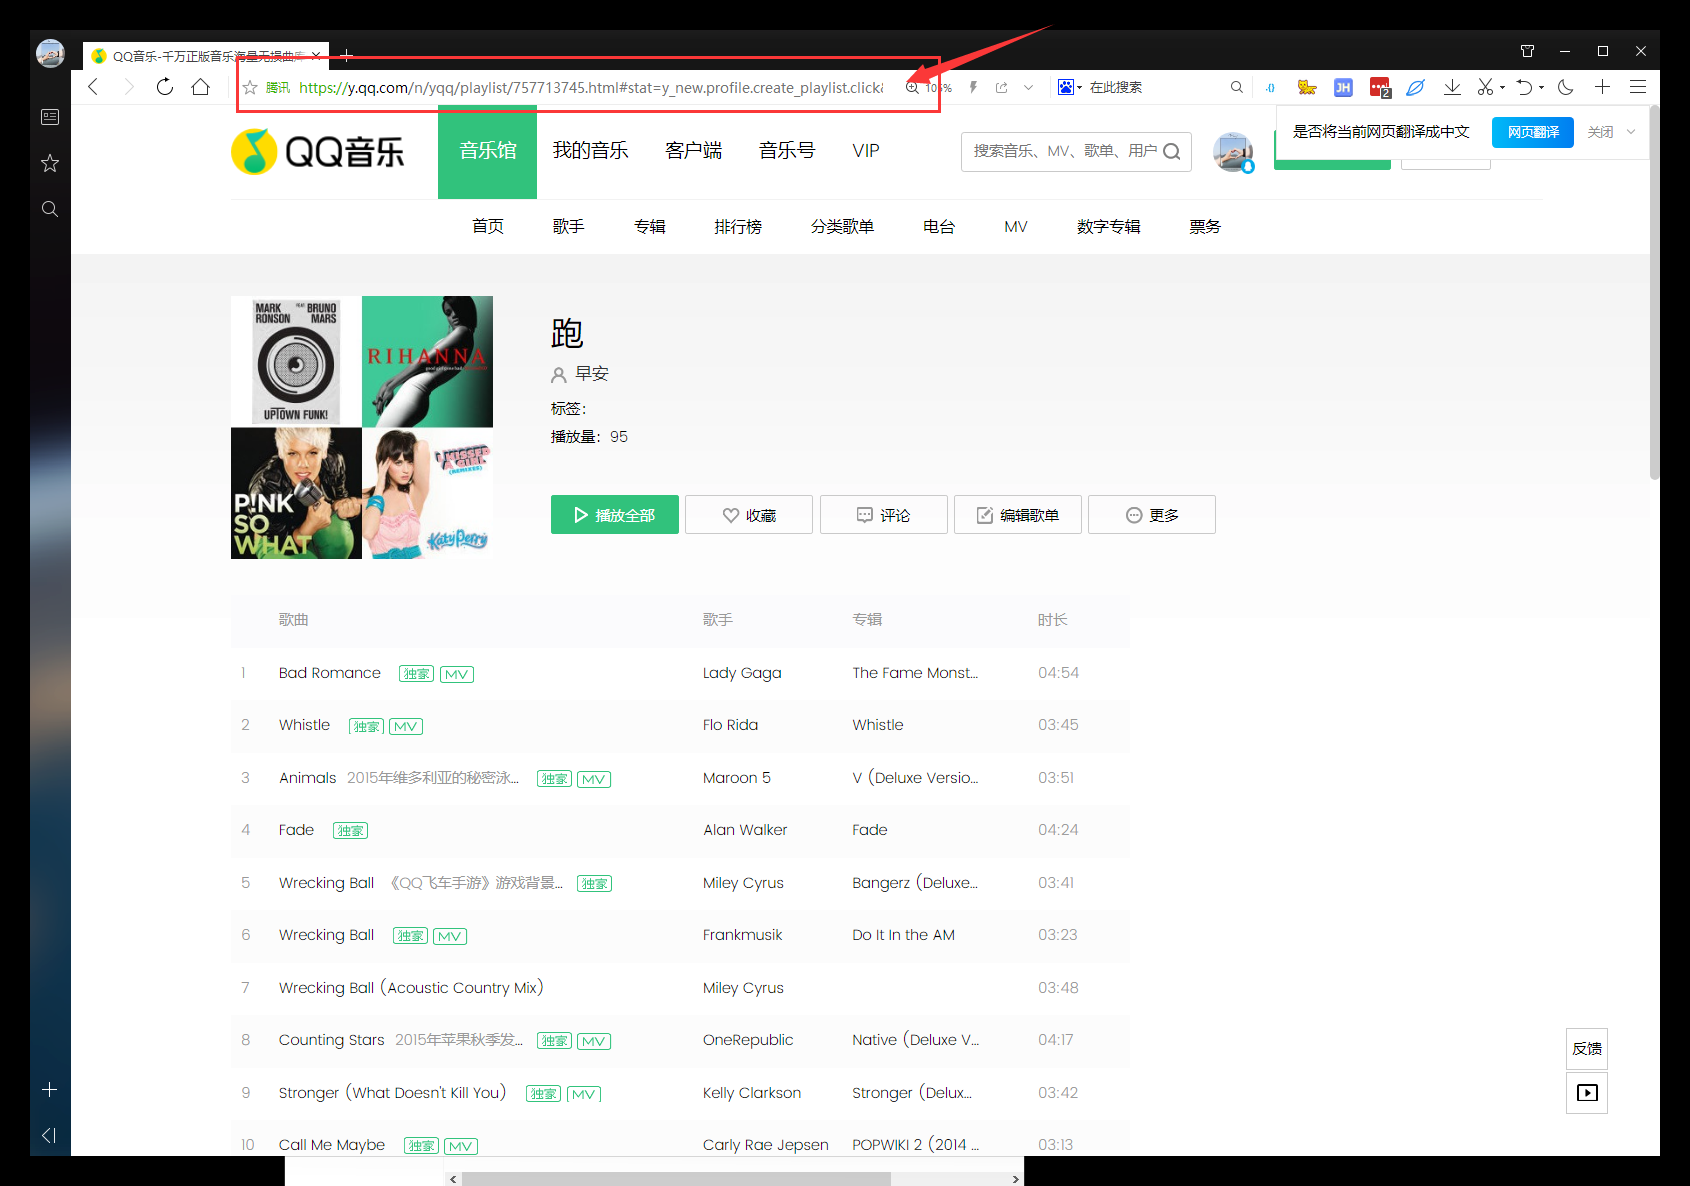Open the red extension with badge 2

[1380, 88]
